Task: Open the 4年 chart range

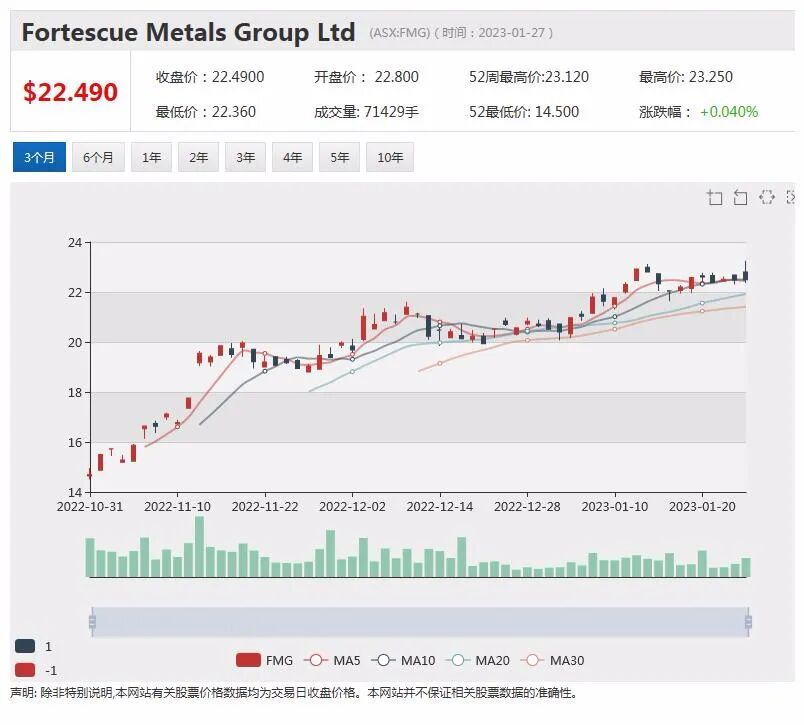Action: coord(292,157)
